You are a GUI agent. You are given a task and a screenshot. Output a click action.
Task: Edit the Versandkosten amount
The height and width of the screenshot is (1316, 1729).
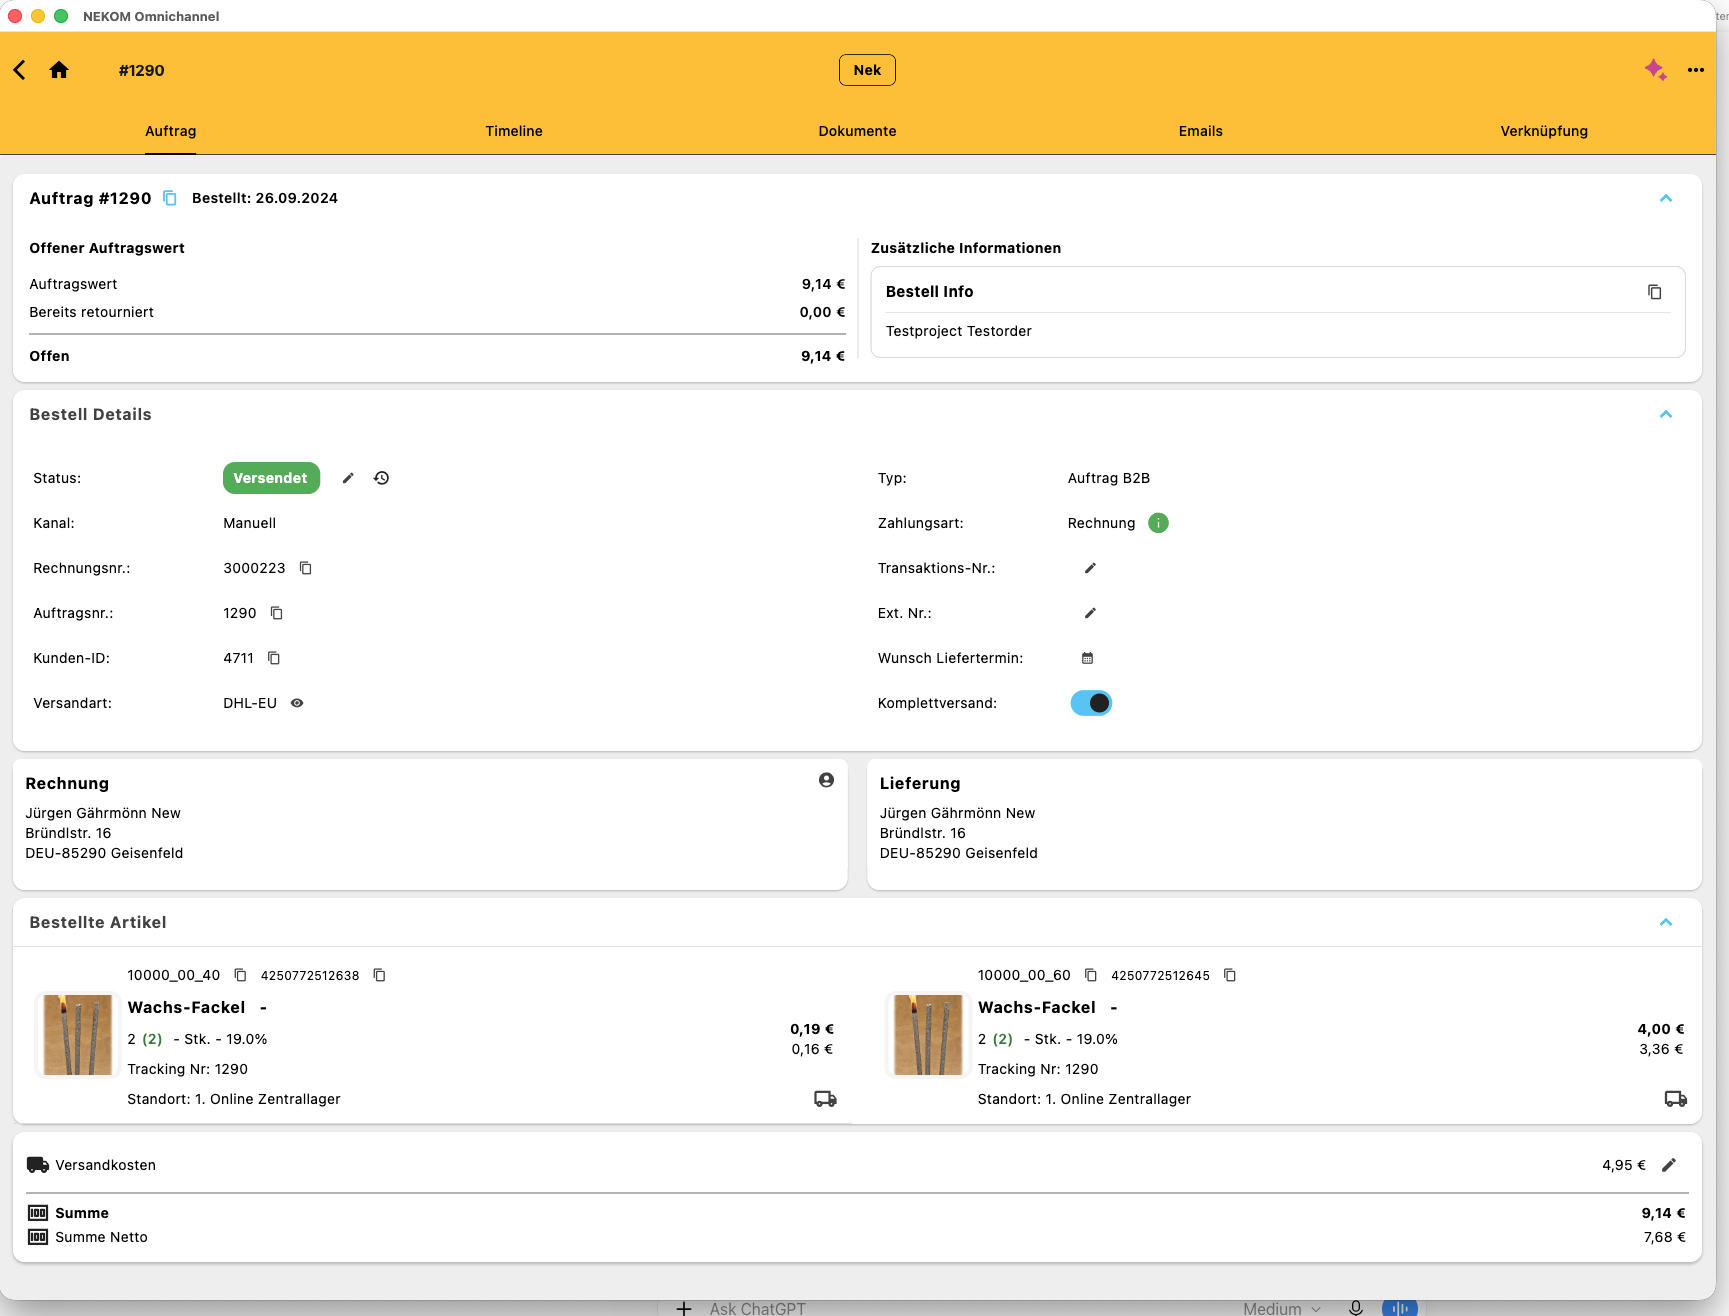pyautogui.click(x=1669, y=1165)
